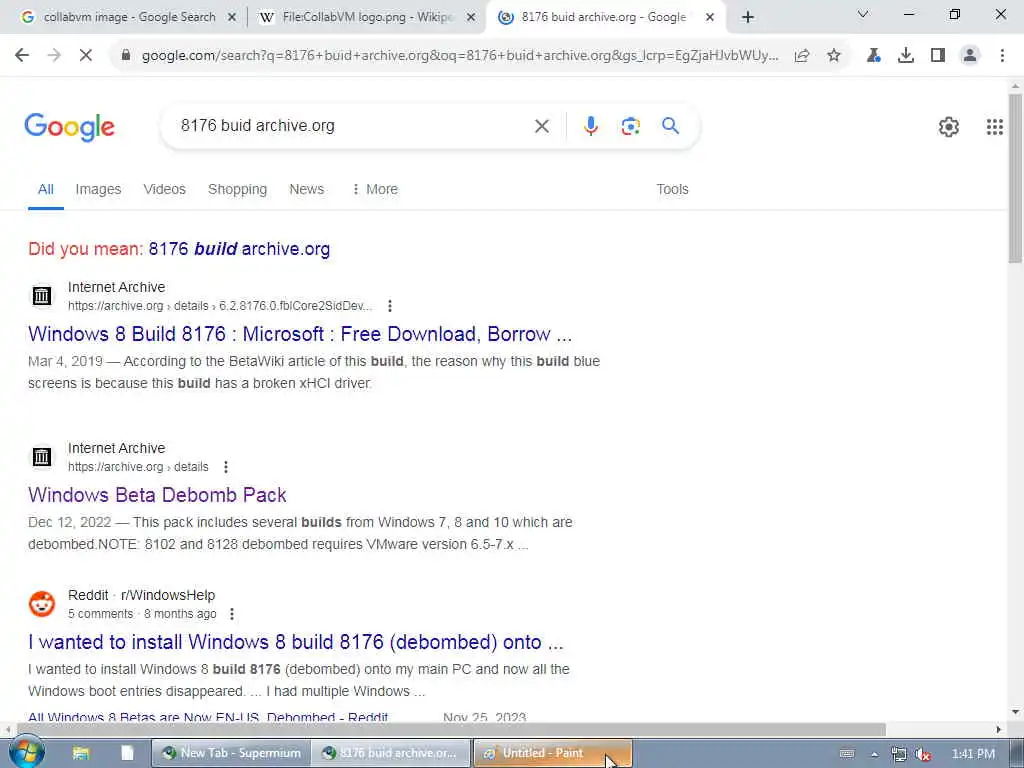Close the CollabVM logo.png tab
Image resolution: width=1024 pixels, height=768 pixels.
point(470,18)
